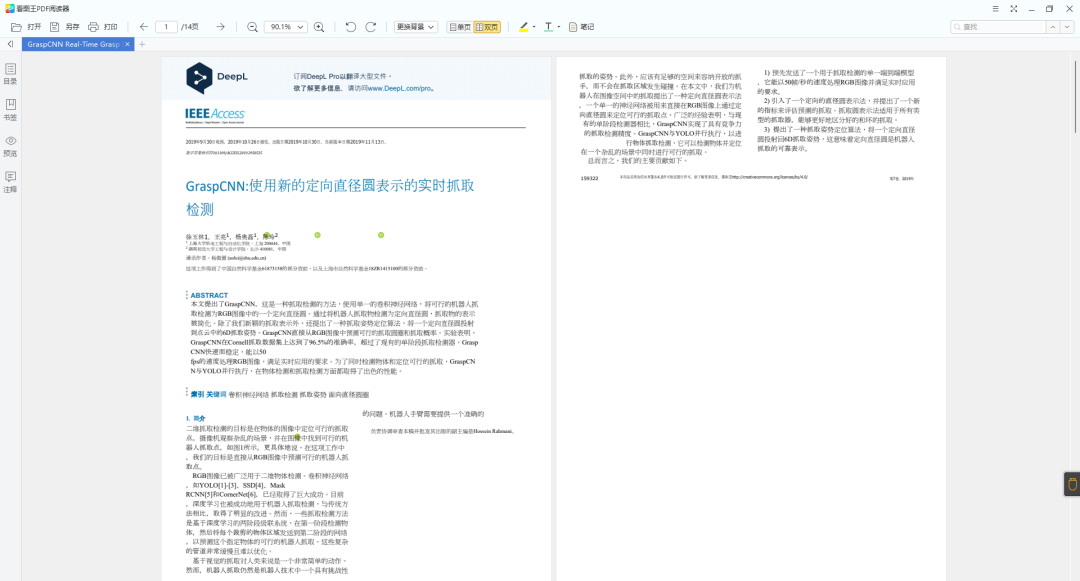Screen dimensions: 1080x581
Task: Toggle fullscreen mode icon in title bar
Action: pyautogui.click(x=1014, y=9)
